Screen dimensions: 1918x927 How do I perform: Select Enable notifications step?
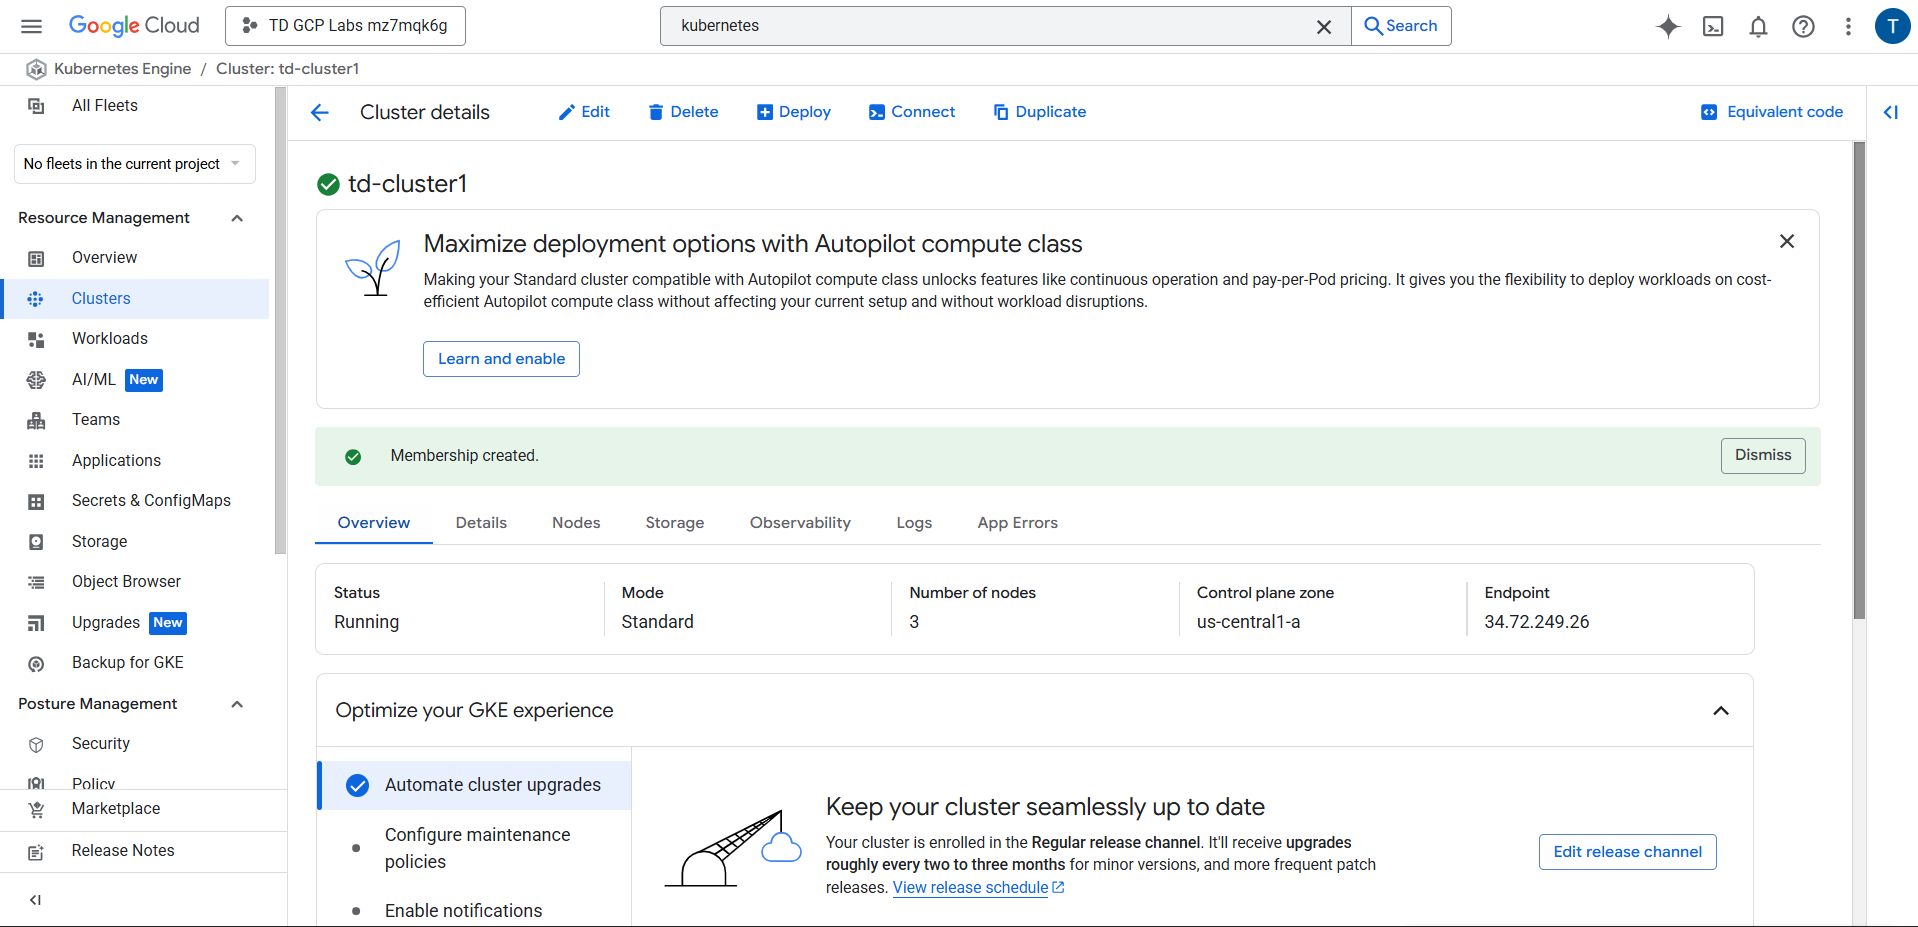(463, 910)
